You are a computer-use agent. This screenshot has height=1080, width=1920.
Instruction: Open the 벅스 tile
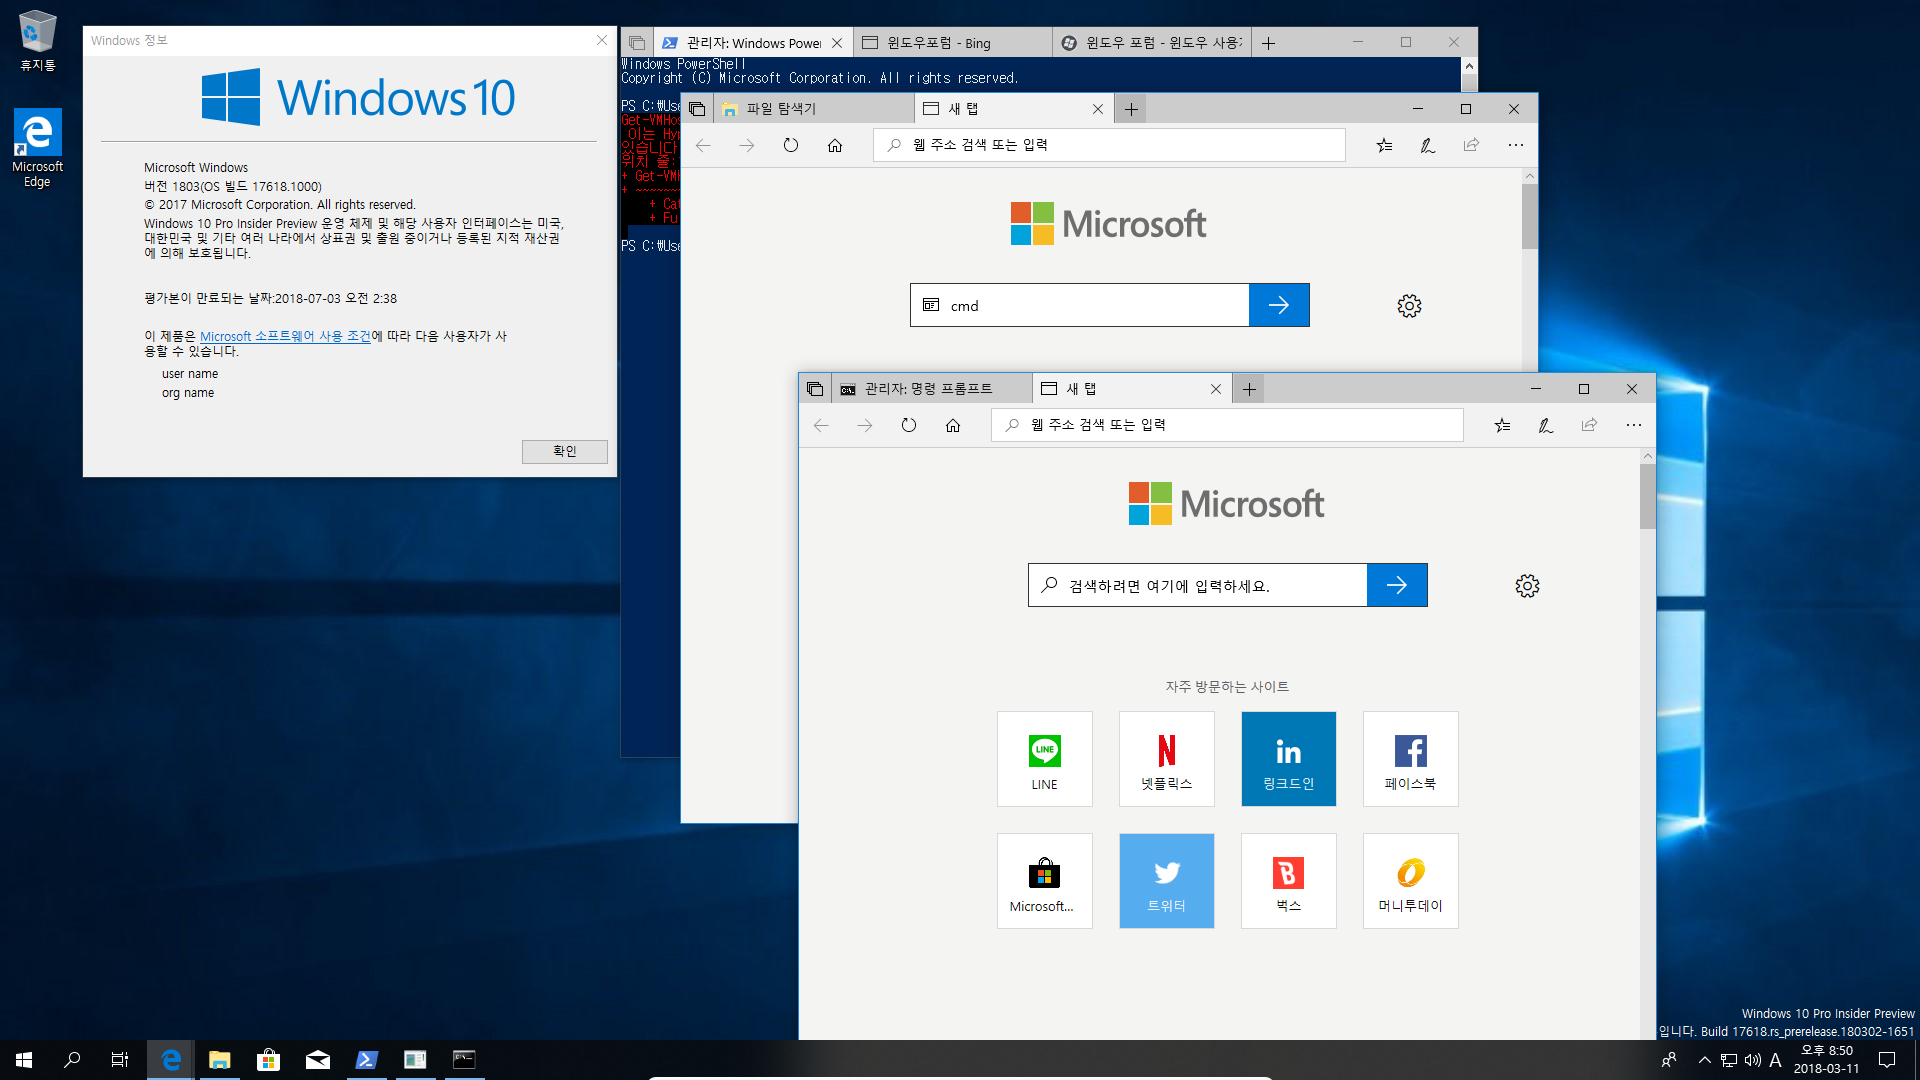[1288, 881]
